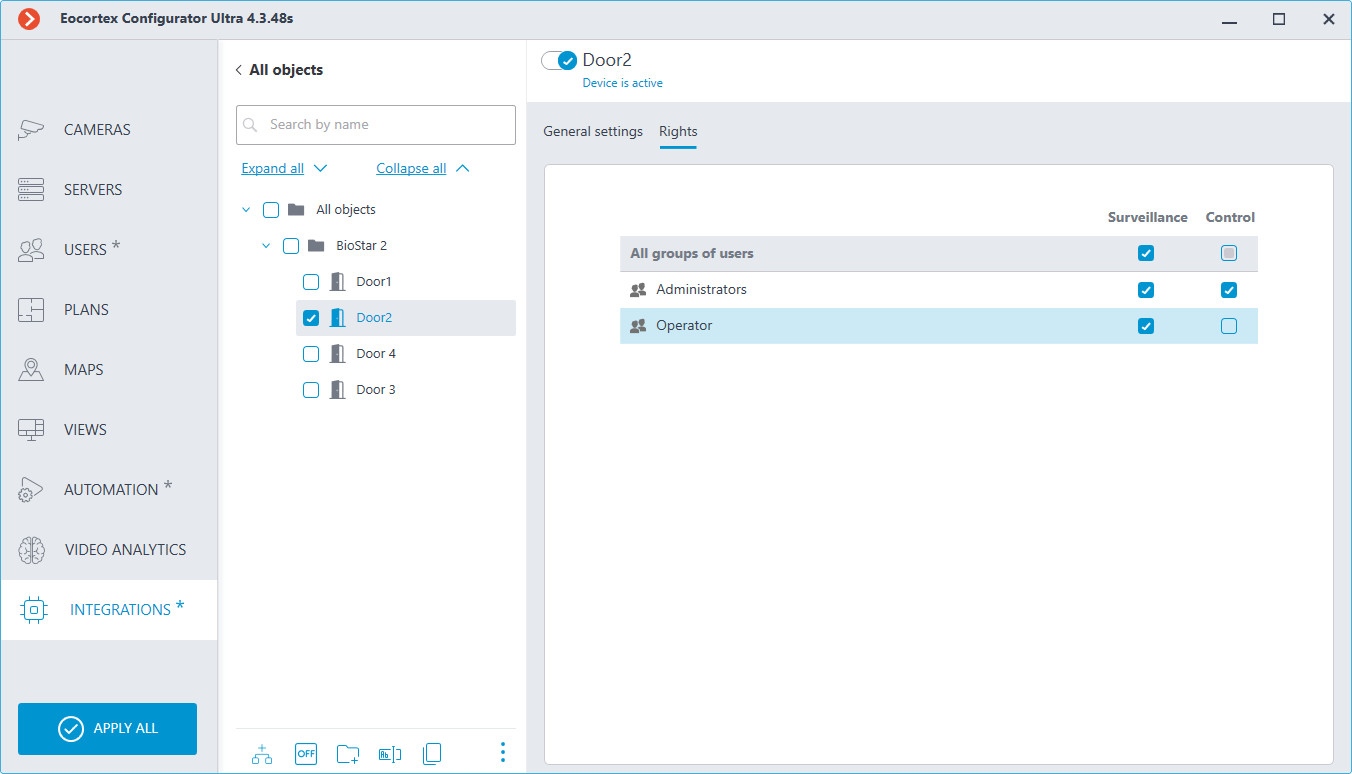This screenshot has height=774, width=1352.
Task: Open the Video Analytics brain icon
Action: click(31, 550)
